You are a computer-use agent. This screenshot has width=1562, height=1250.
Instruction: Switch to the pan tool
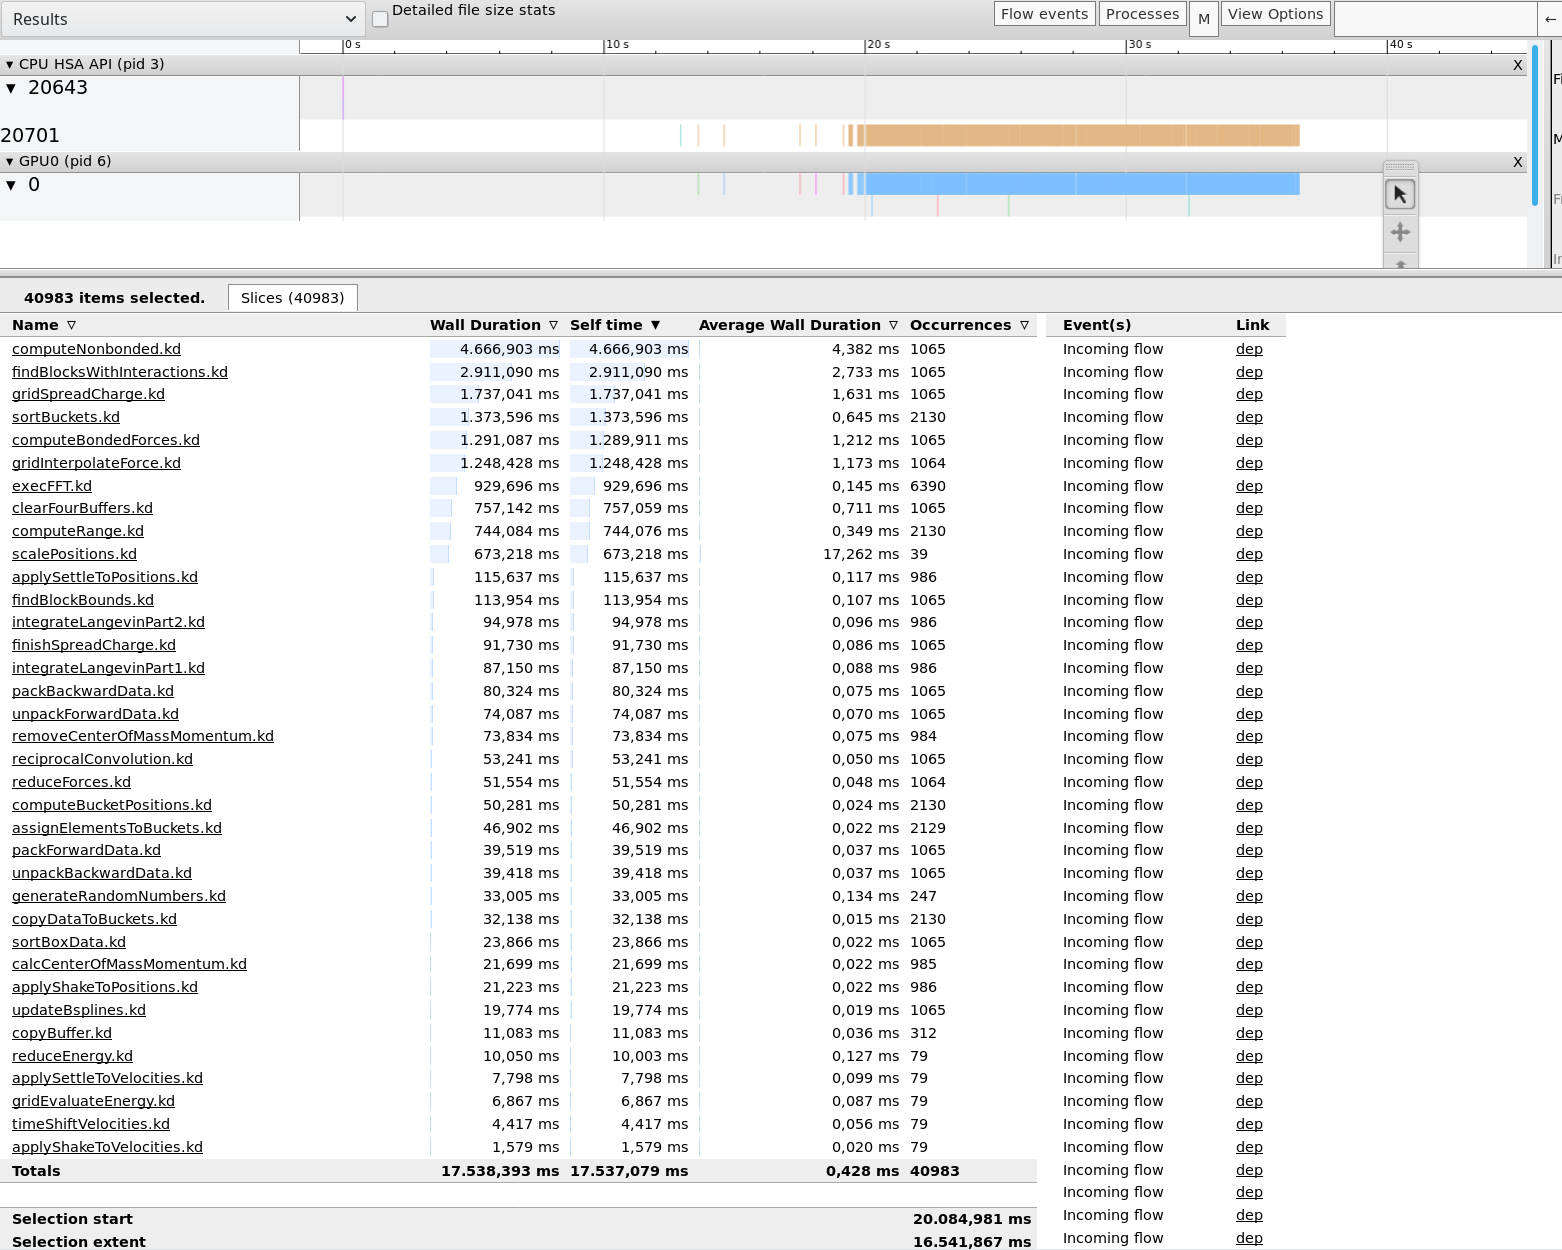tap(1400, 232)
